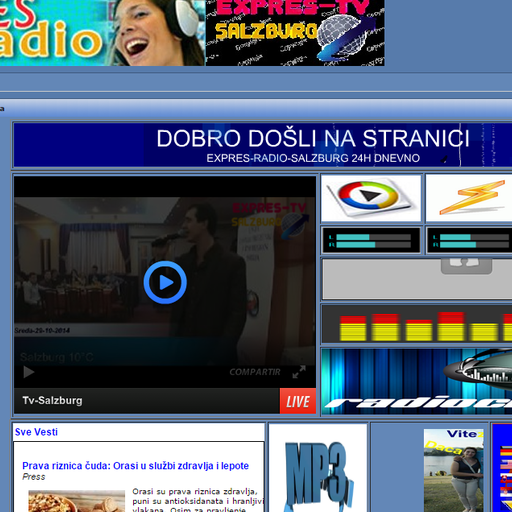Click the right audio level meter
This screenshot has width=512, height=512.
(469, 240)
